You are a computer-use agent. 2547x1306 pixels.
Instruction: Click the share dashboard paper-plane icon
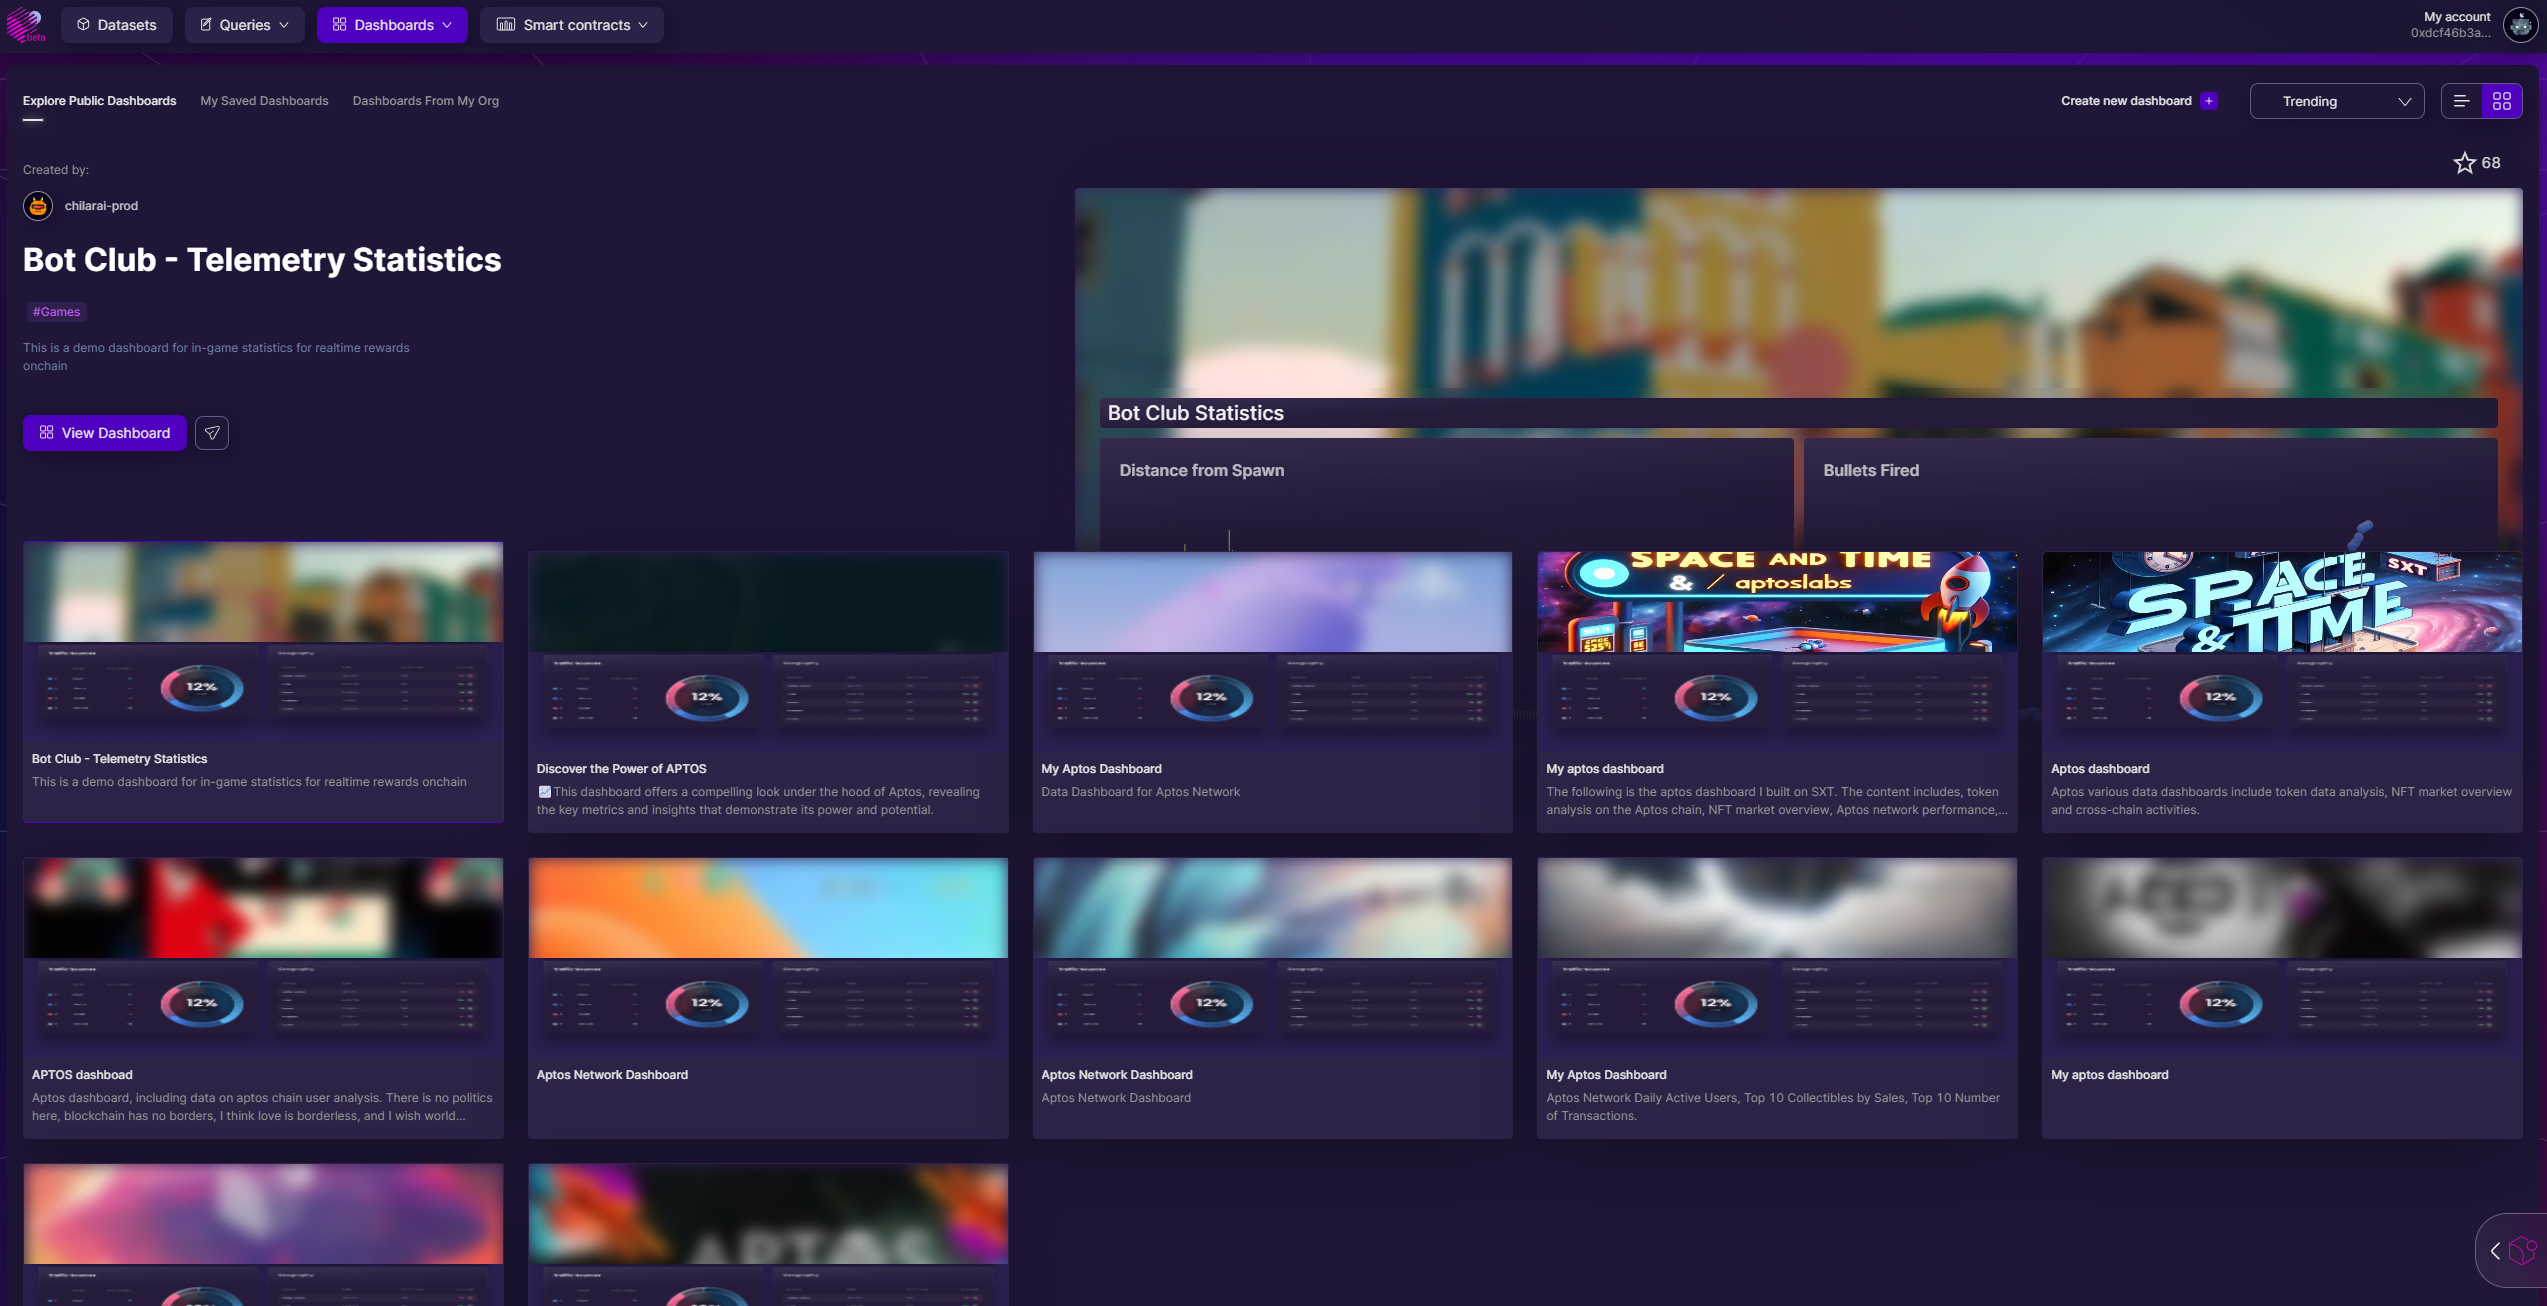212,433
